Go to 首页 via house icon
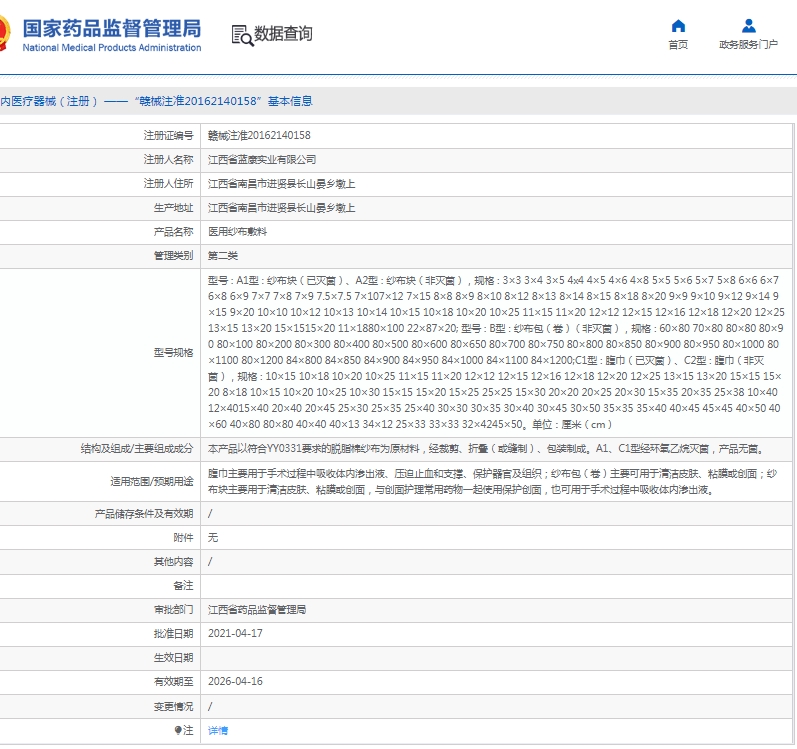This screenshot has height=749, width=797. coord(678,26)
